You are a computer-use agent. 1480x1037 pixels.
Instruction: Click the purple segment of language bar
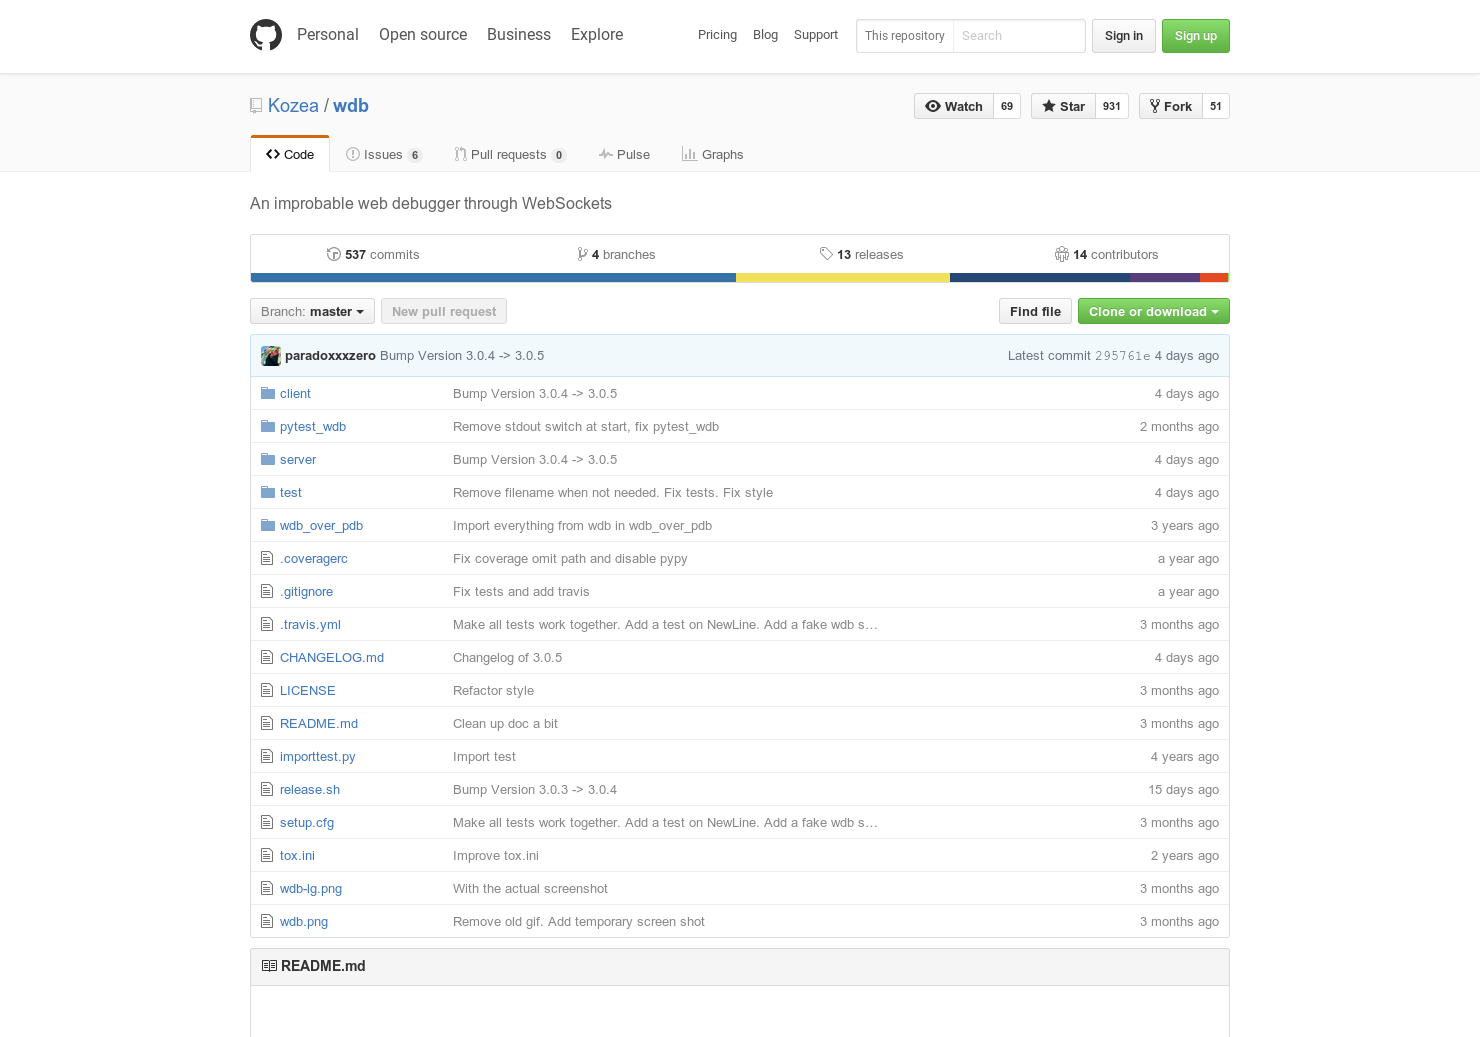click(x=1165, y=278)
